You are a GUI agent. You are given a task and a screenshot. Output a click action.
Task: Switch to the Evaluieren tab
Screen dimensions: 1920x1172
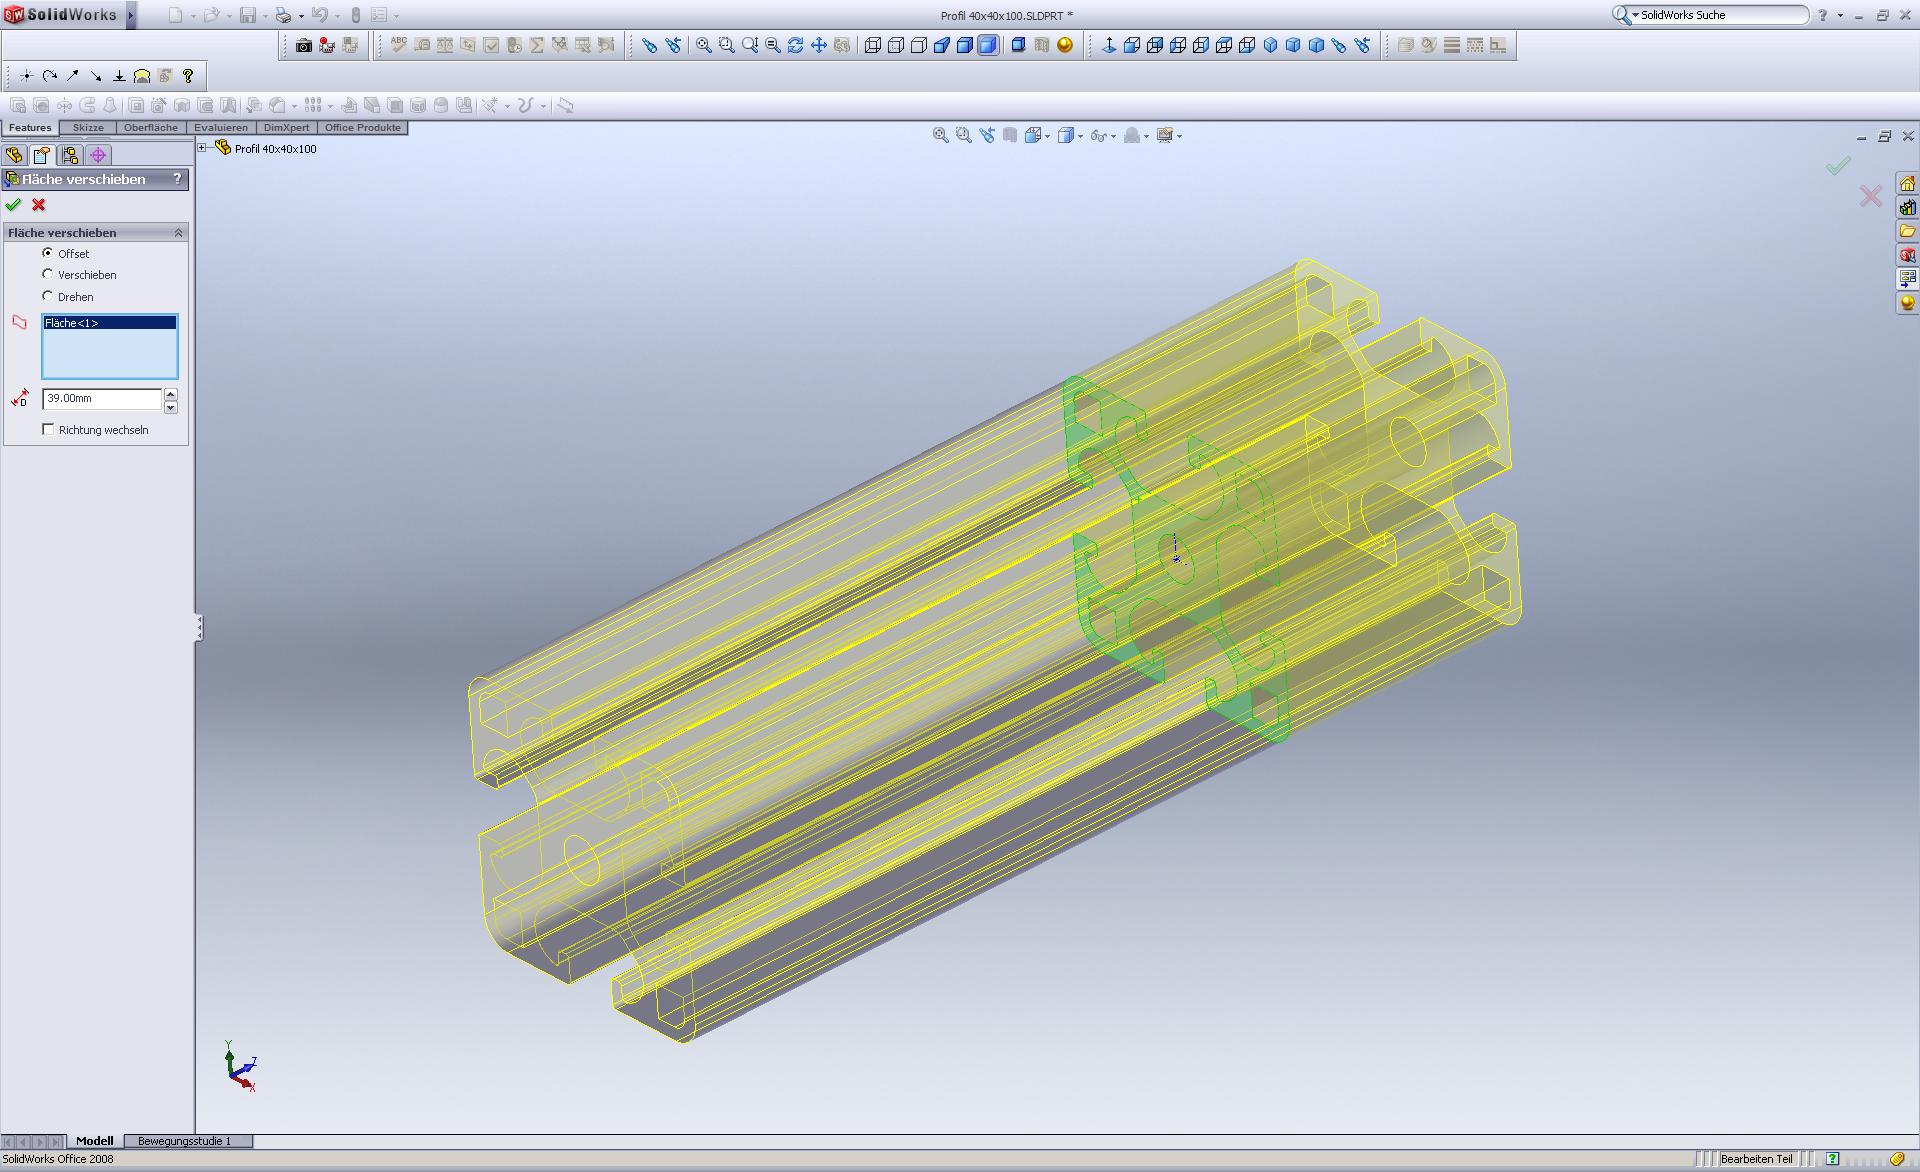221,128
